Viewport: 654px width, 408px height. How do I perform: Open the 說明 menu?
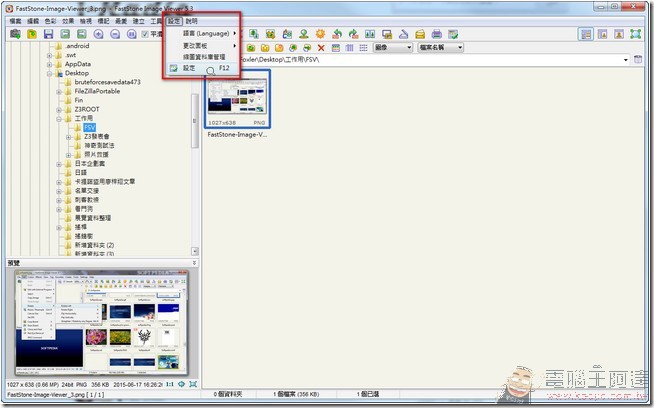tap(191, 21)
